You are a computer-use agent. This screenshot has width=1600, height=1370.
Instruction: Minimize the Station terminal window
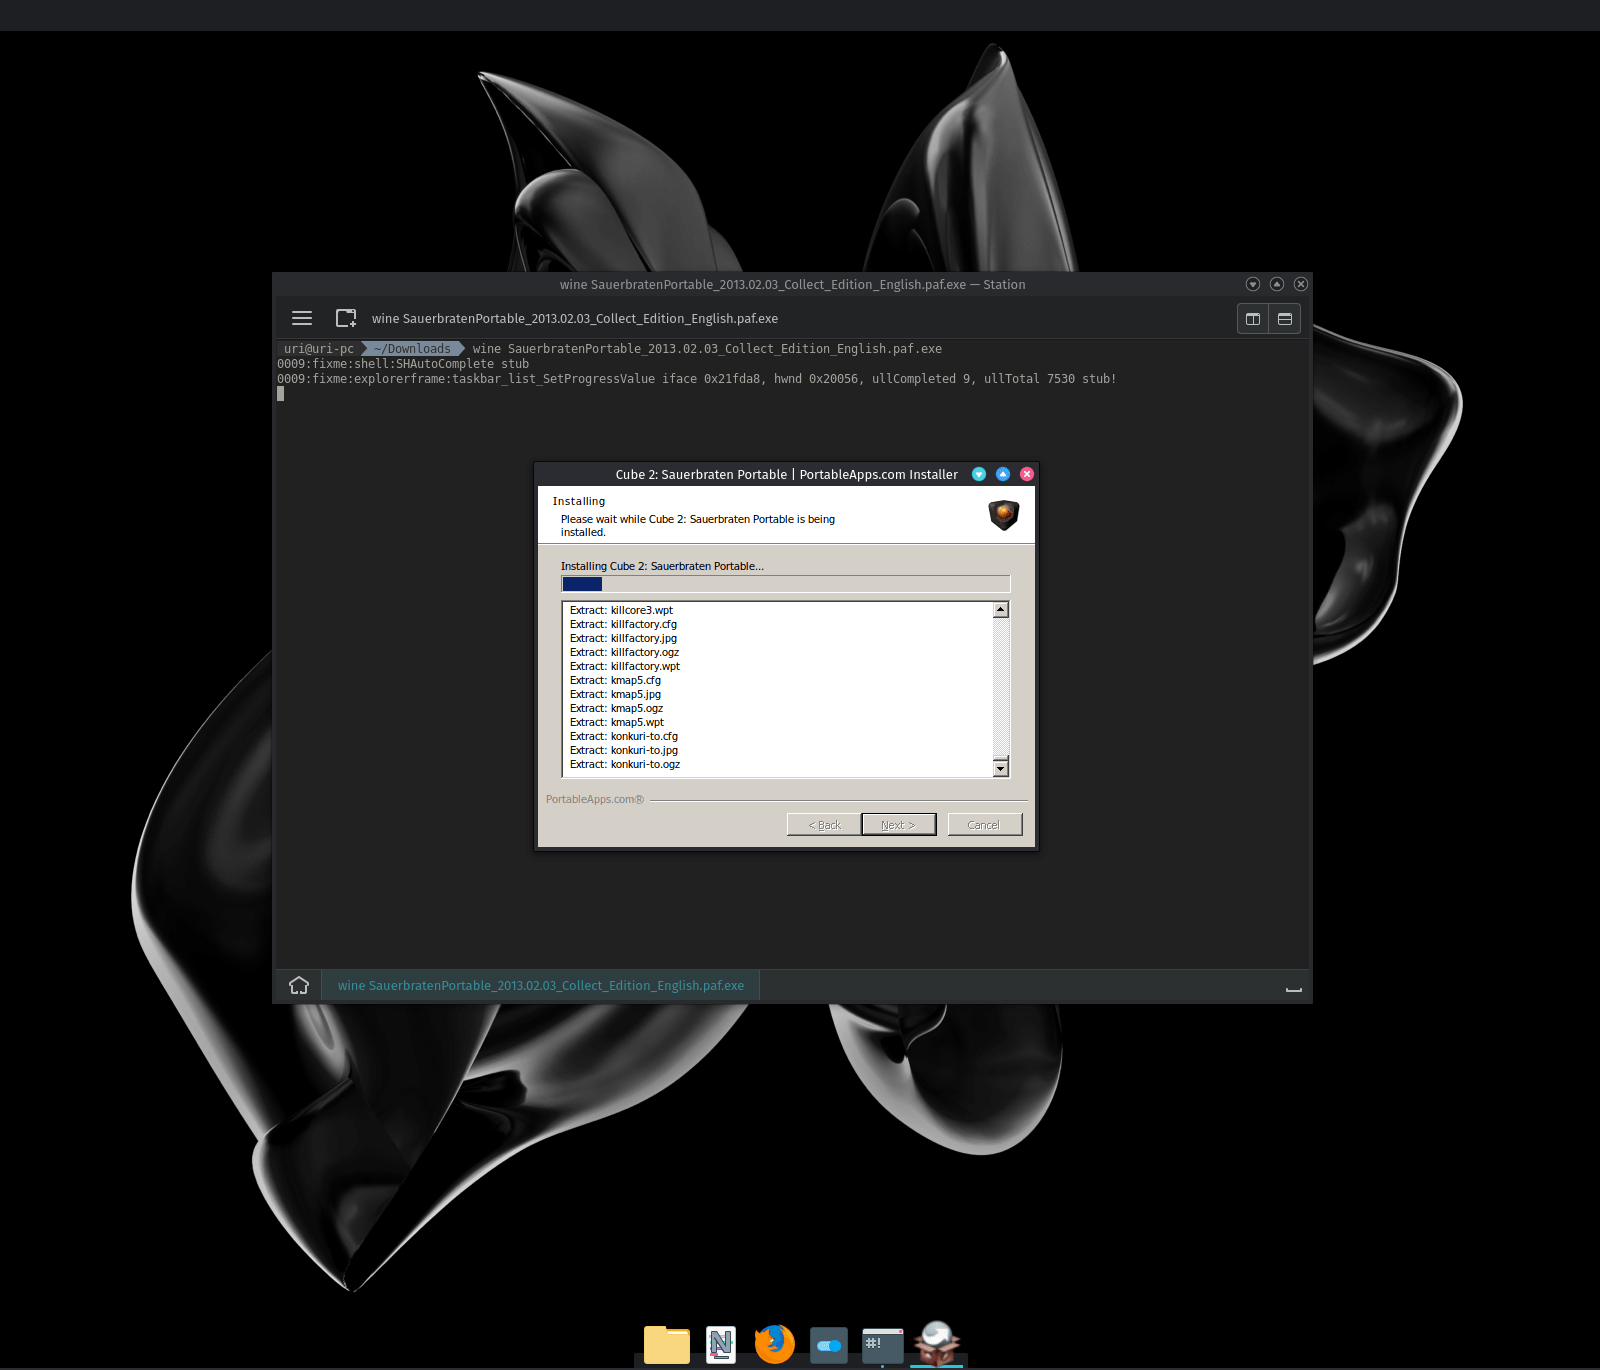tap(1253, 284)
